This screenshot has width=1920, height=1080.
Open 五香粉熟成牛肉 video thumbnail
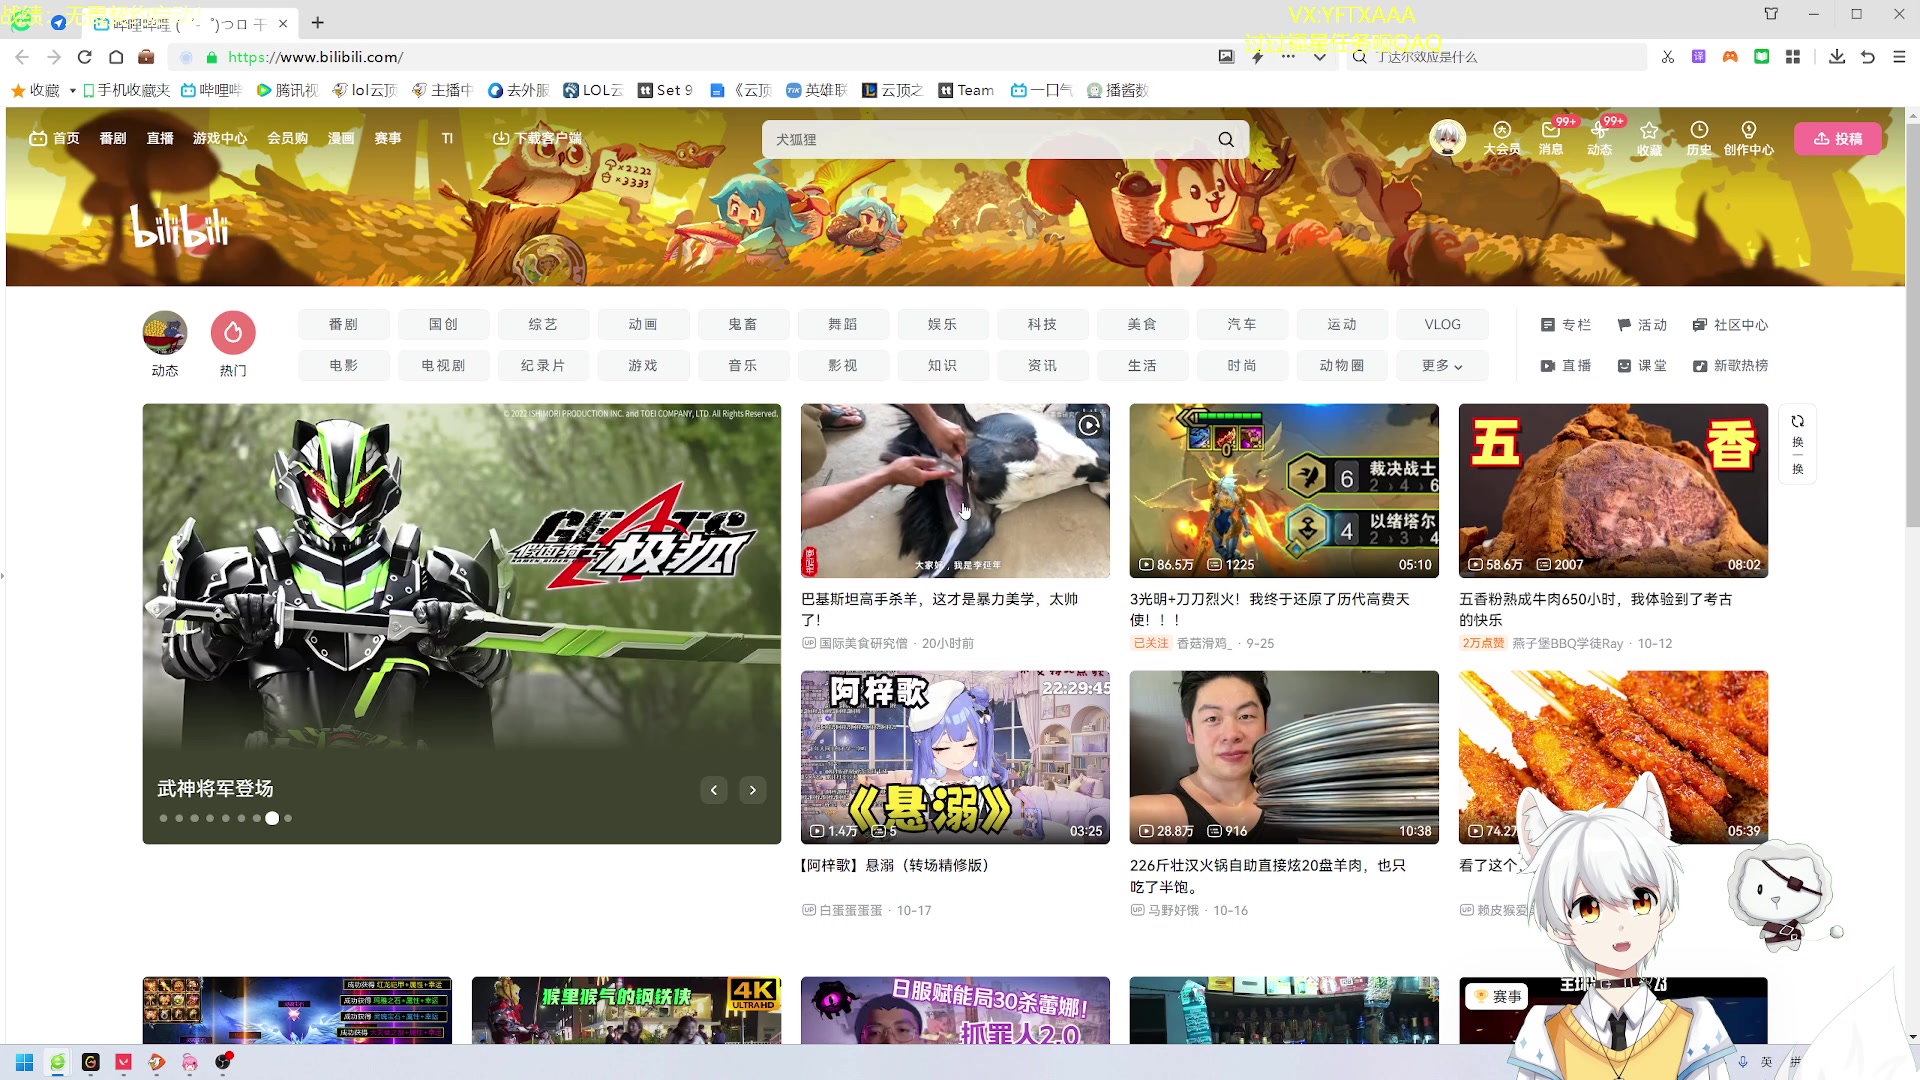tap(1613, 491)
